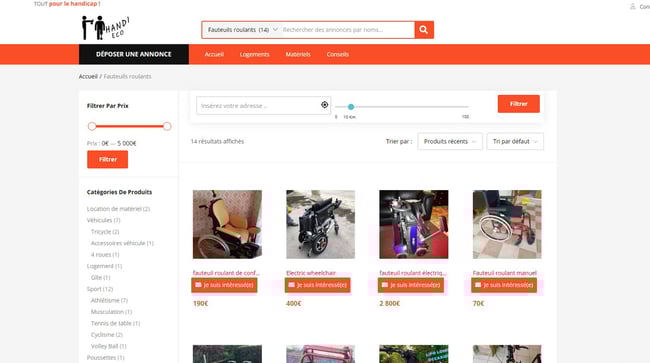The height and width of the screenshot is (363, 650).
Task: Click Je suis intéressé(e) for Fauteuil roulant manuel
Action: [x=504, y=285]
